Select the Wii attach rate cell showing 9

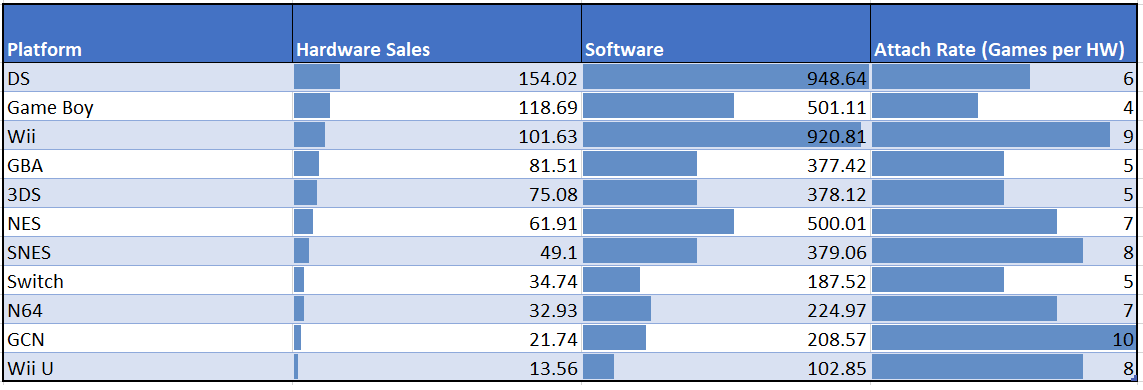[x=1004, y=136]
